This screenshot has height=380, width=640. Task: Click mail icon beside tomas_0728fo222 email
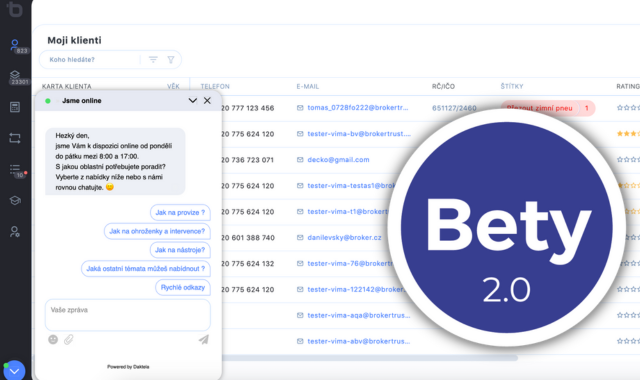click(300, 108)
